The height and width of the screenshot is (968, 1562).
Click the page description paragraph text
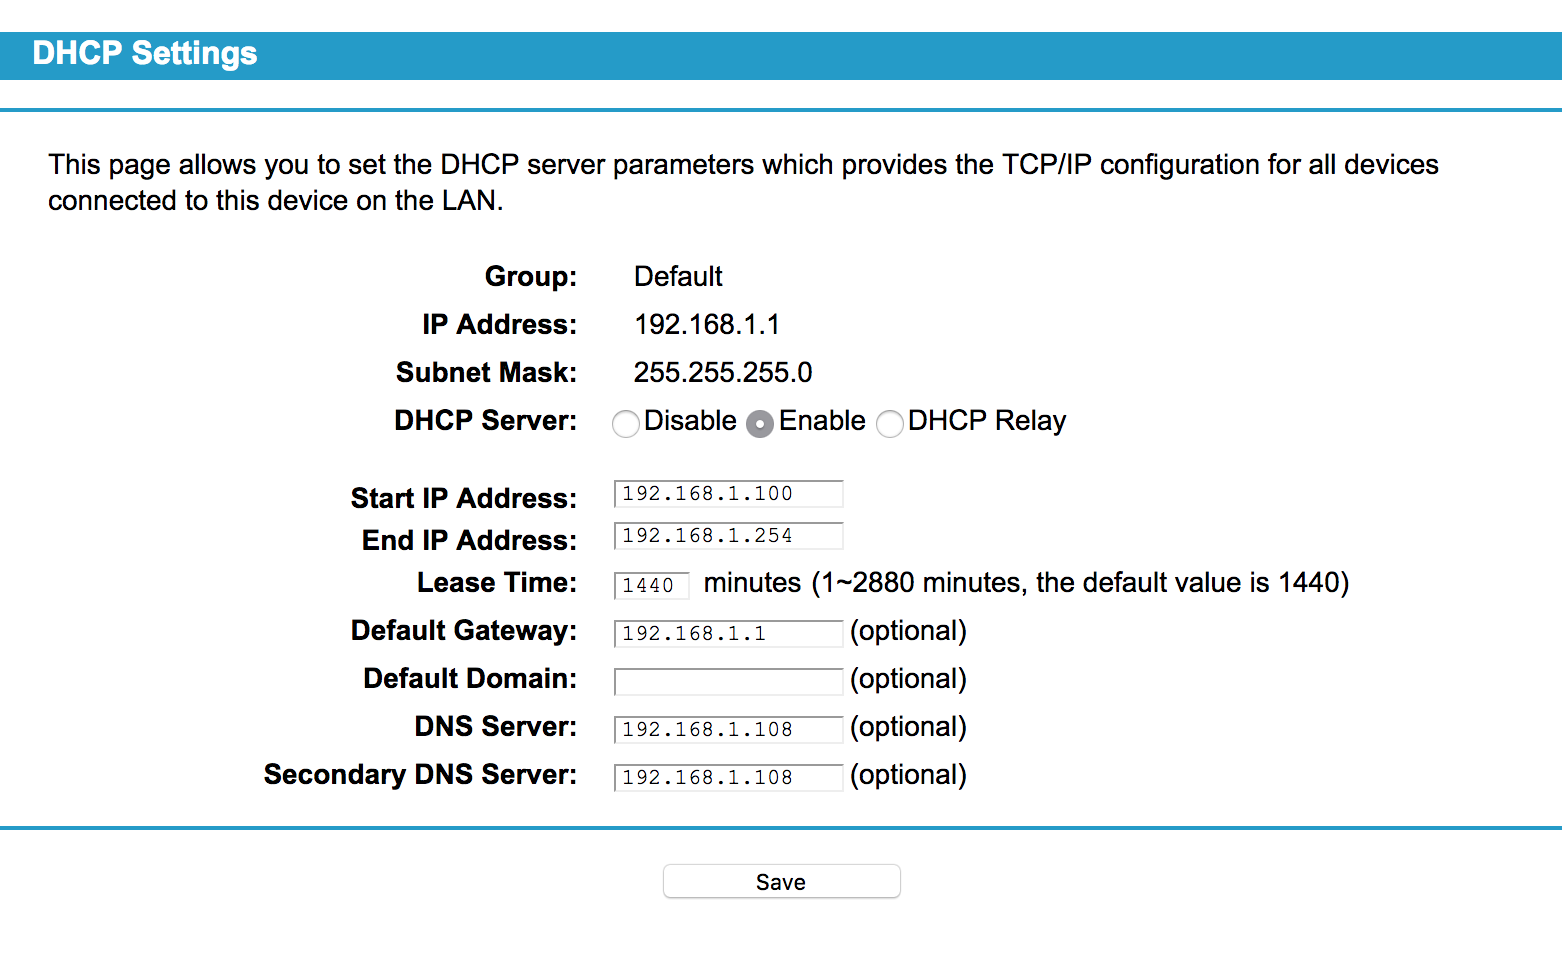[x=743, y=182]
